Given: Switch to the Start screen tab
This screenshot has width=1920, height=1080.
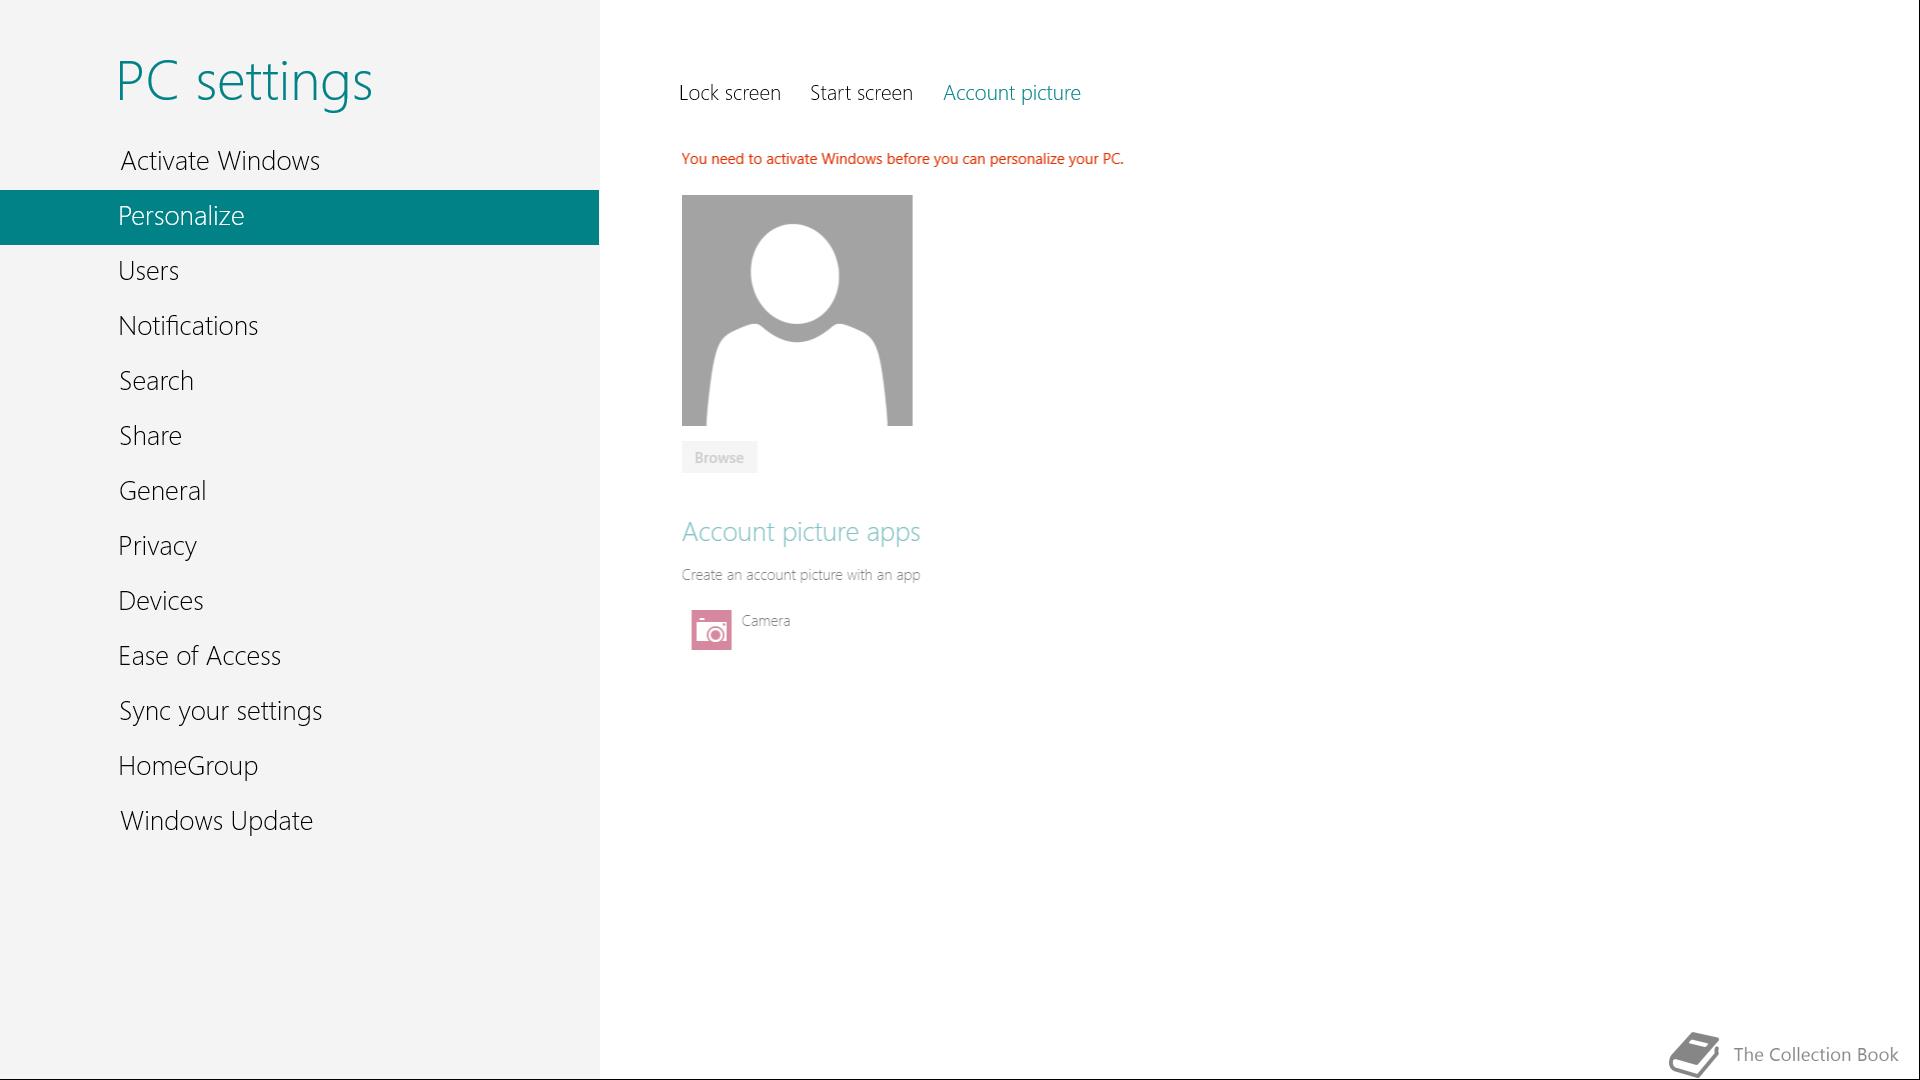Looking at the screenshot, I should [861, 93].
